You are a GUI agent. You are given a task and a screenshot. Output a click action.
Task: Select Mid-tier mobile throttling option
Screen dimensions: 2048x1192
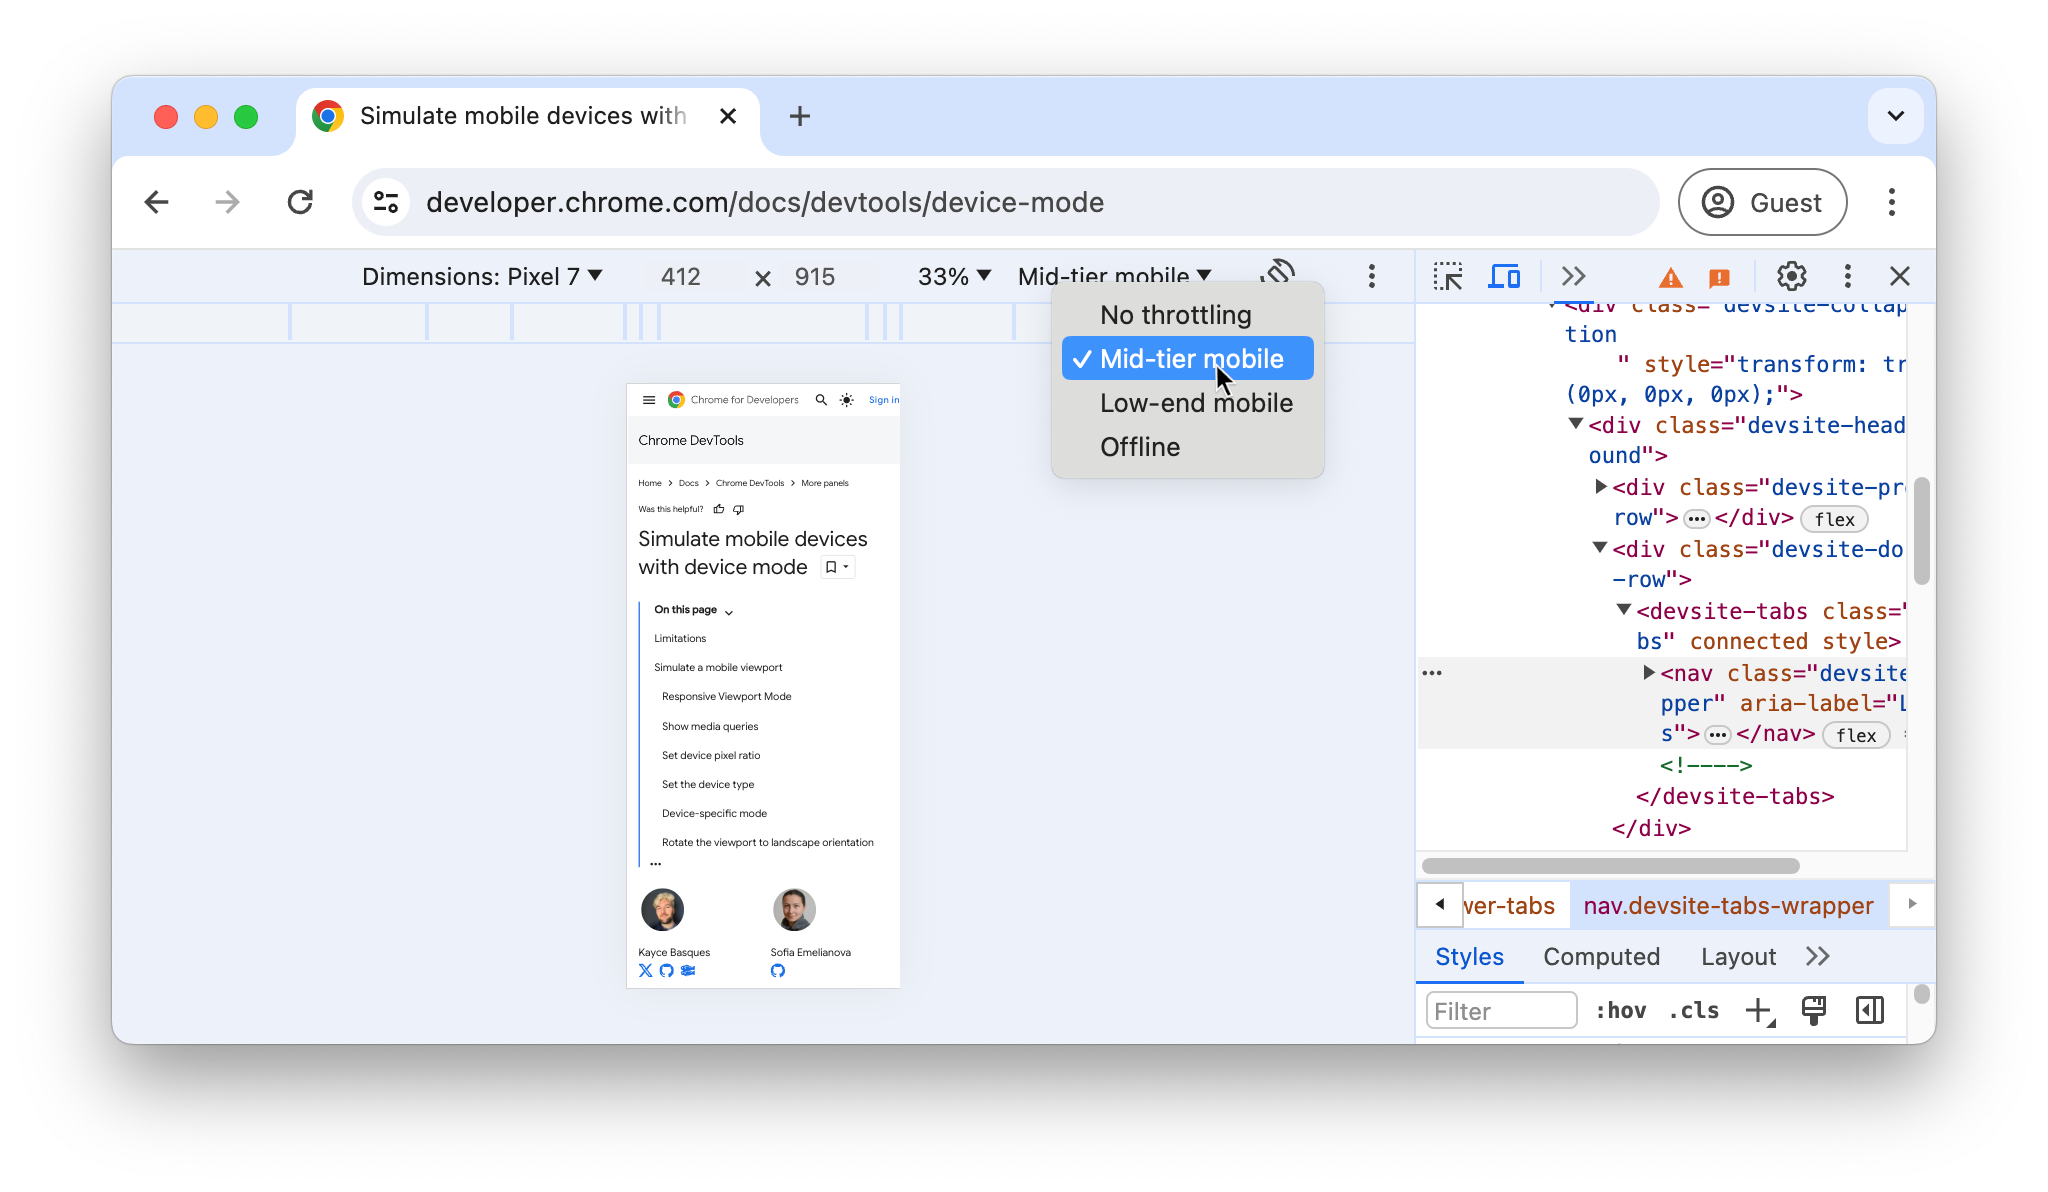pyautogui.click(x=1191, y=358)
